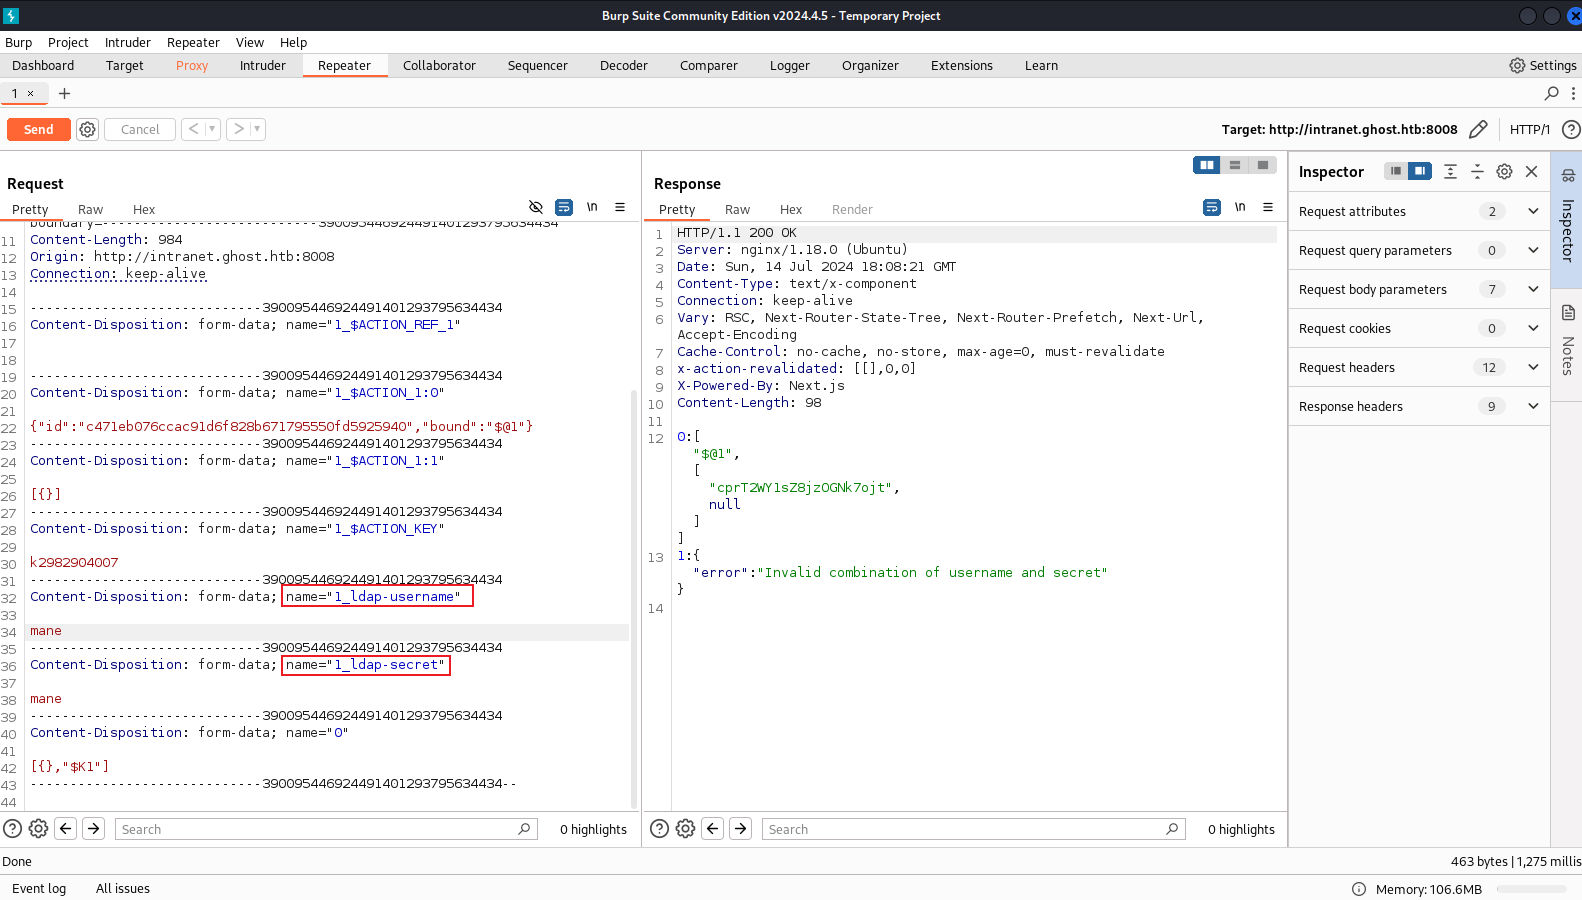1582x900 pixels.
Task: Switch Inspector to right-docked layout
Action: (x=1420, y=171)
